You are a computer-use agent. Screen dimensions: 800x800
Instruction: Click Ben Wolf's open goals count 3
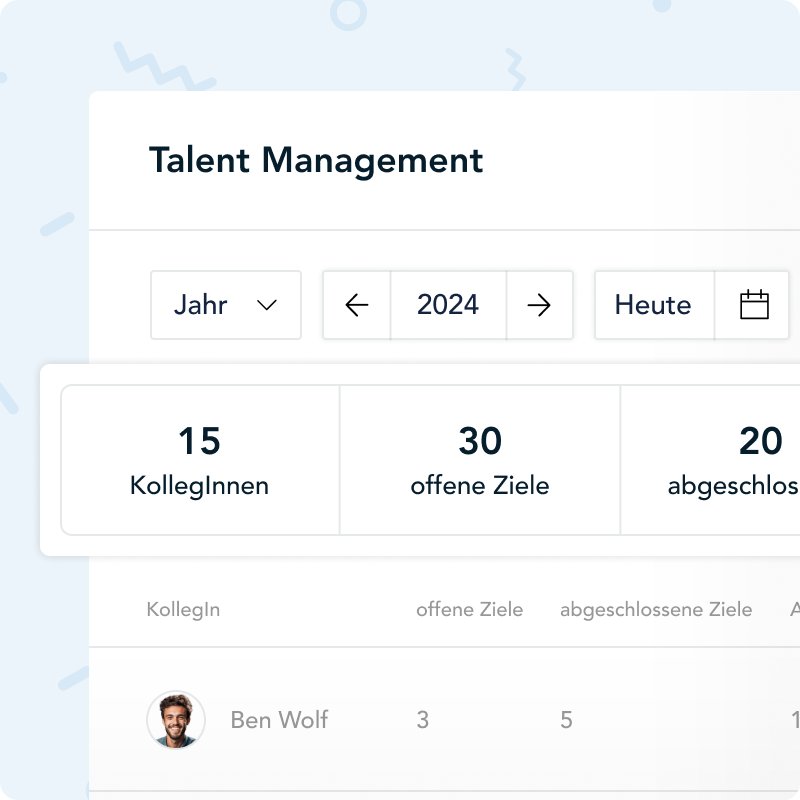[x=422, y=720]
